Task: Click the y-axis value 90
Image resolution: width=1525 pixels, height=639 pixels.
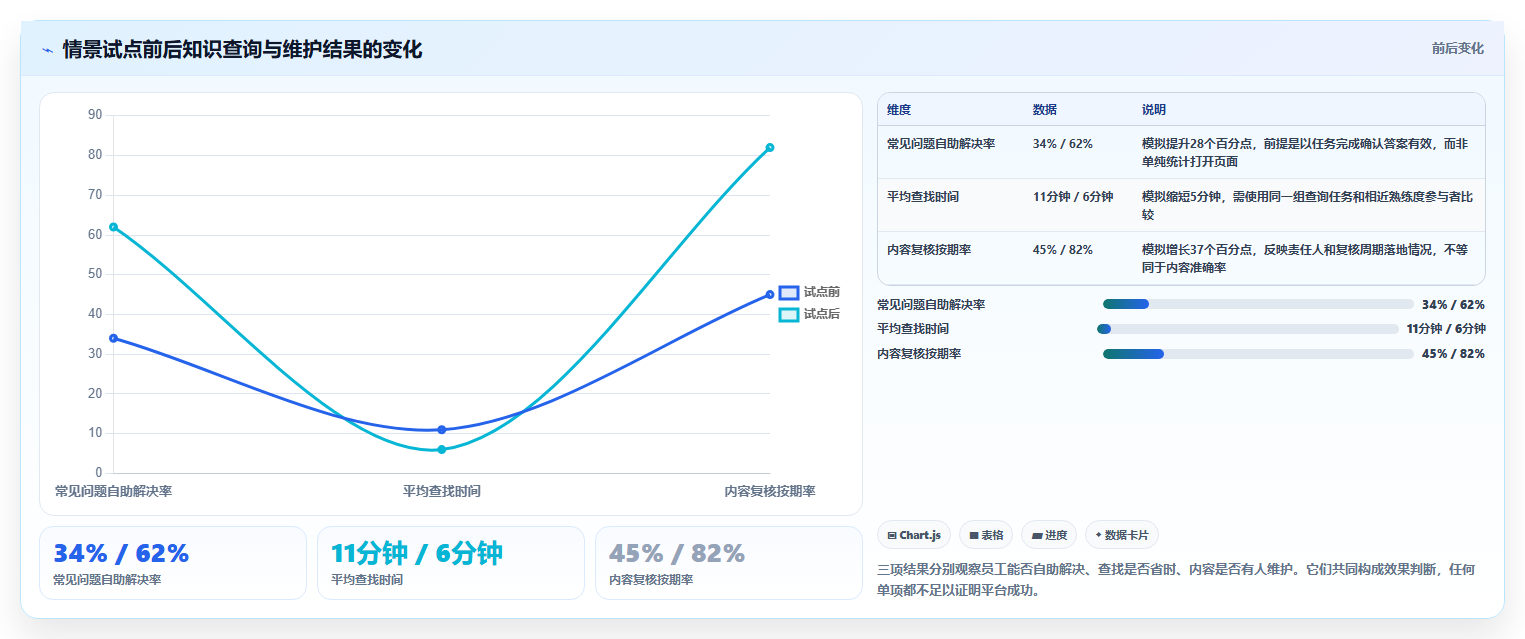Action: tap(95, 115)
